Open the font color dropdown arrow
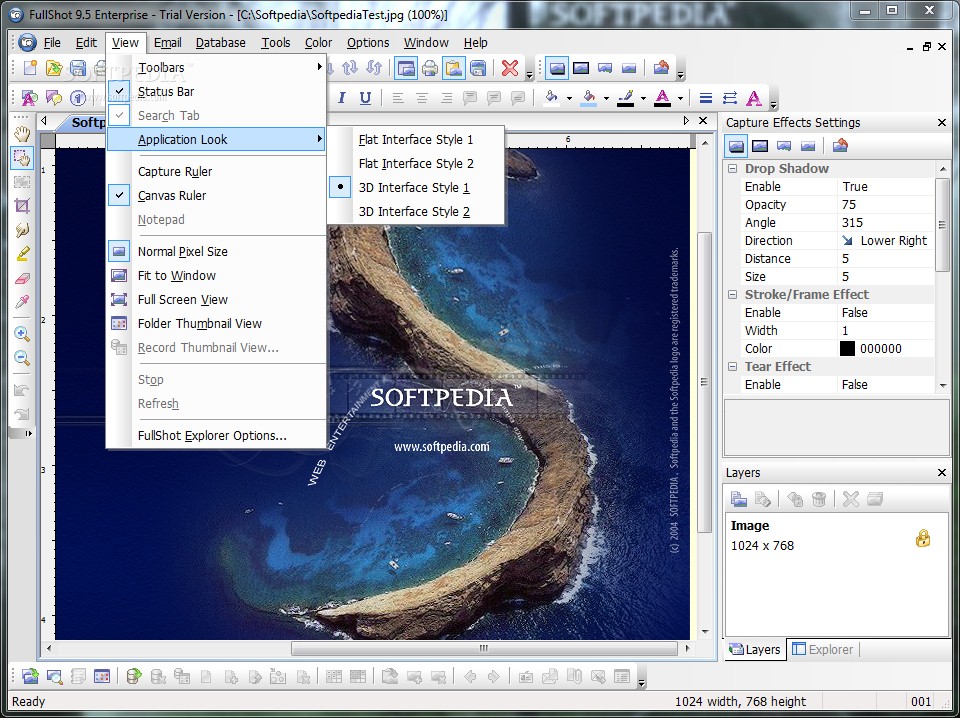Viewport: 960px width, 718px height. 680,98
